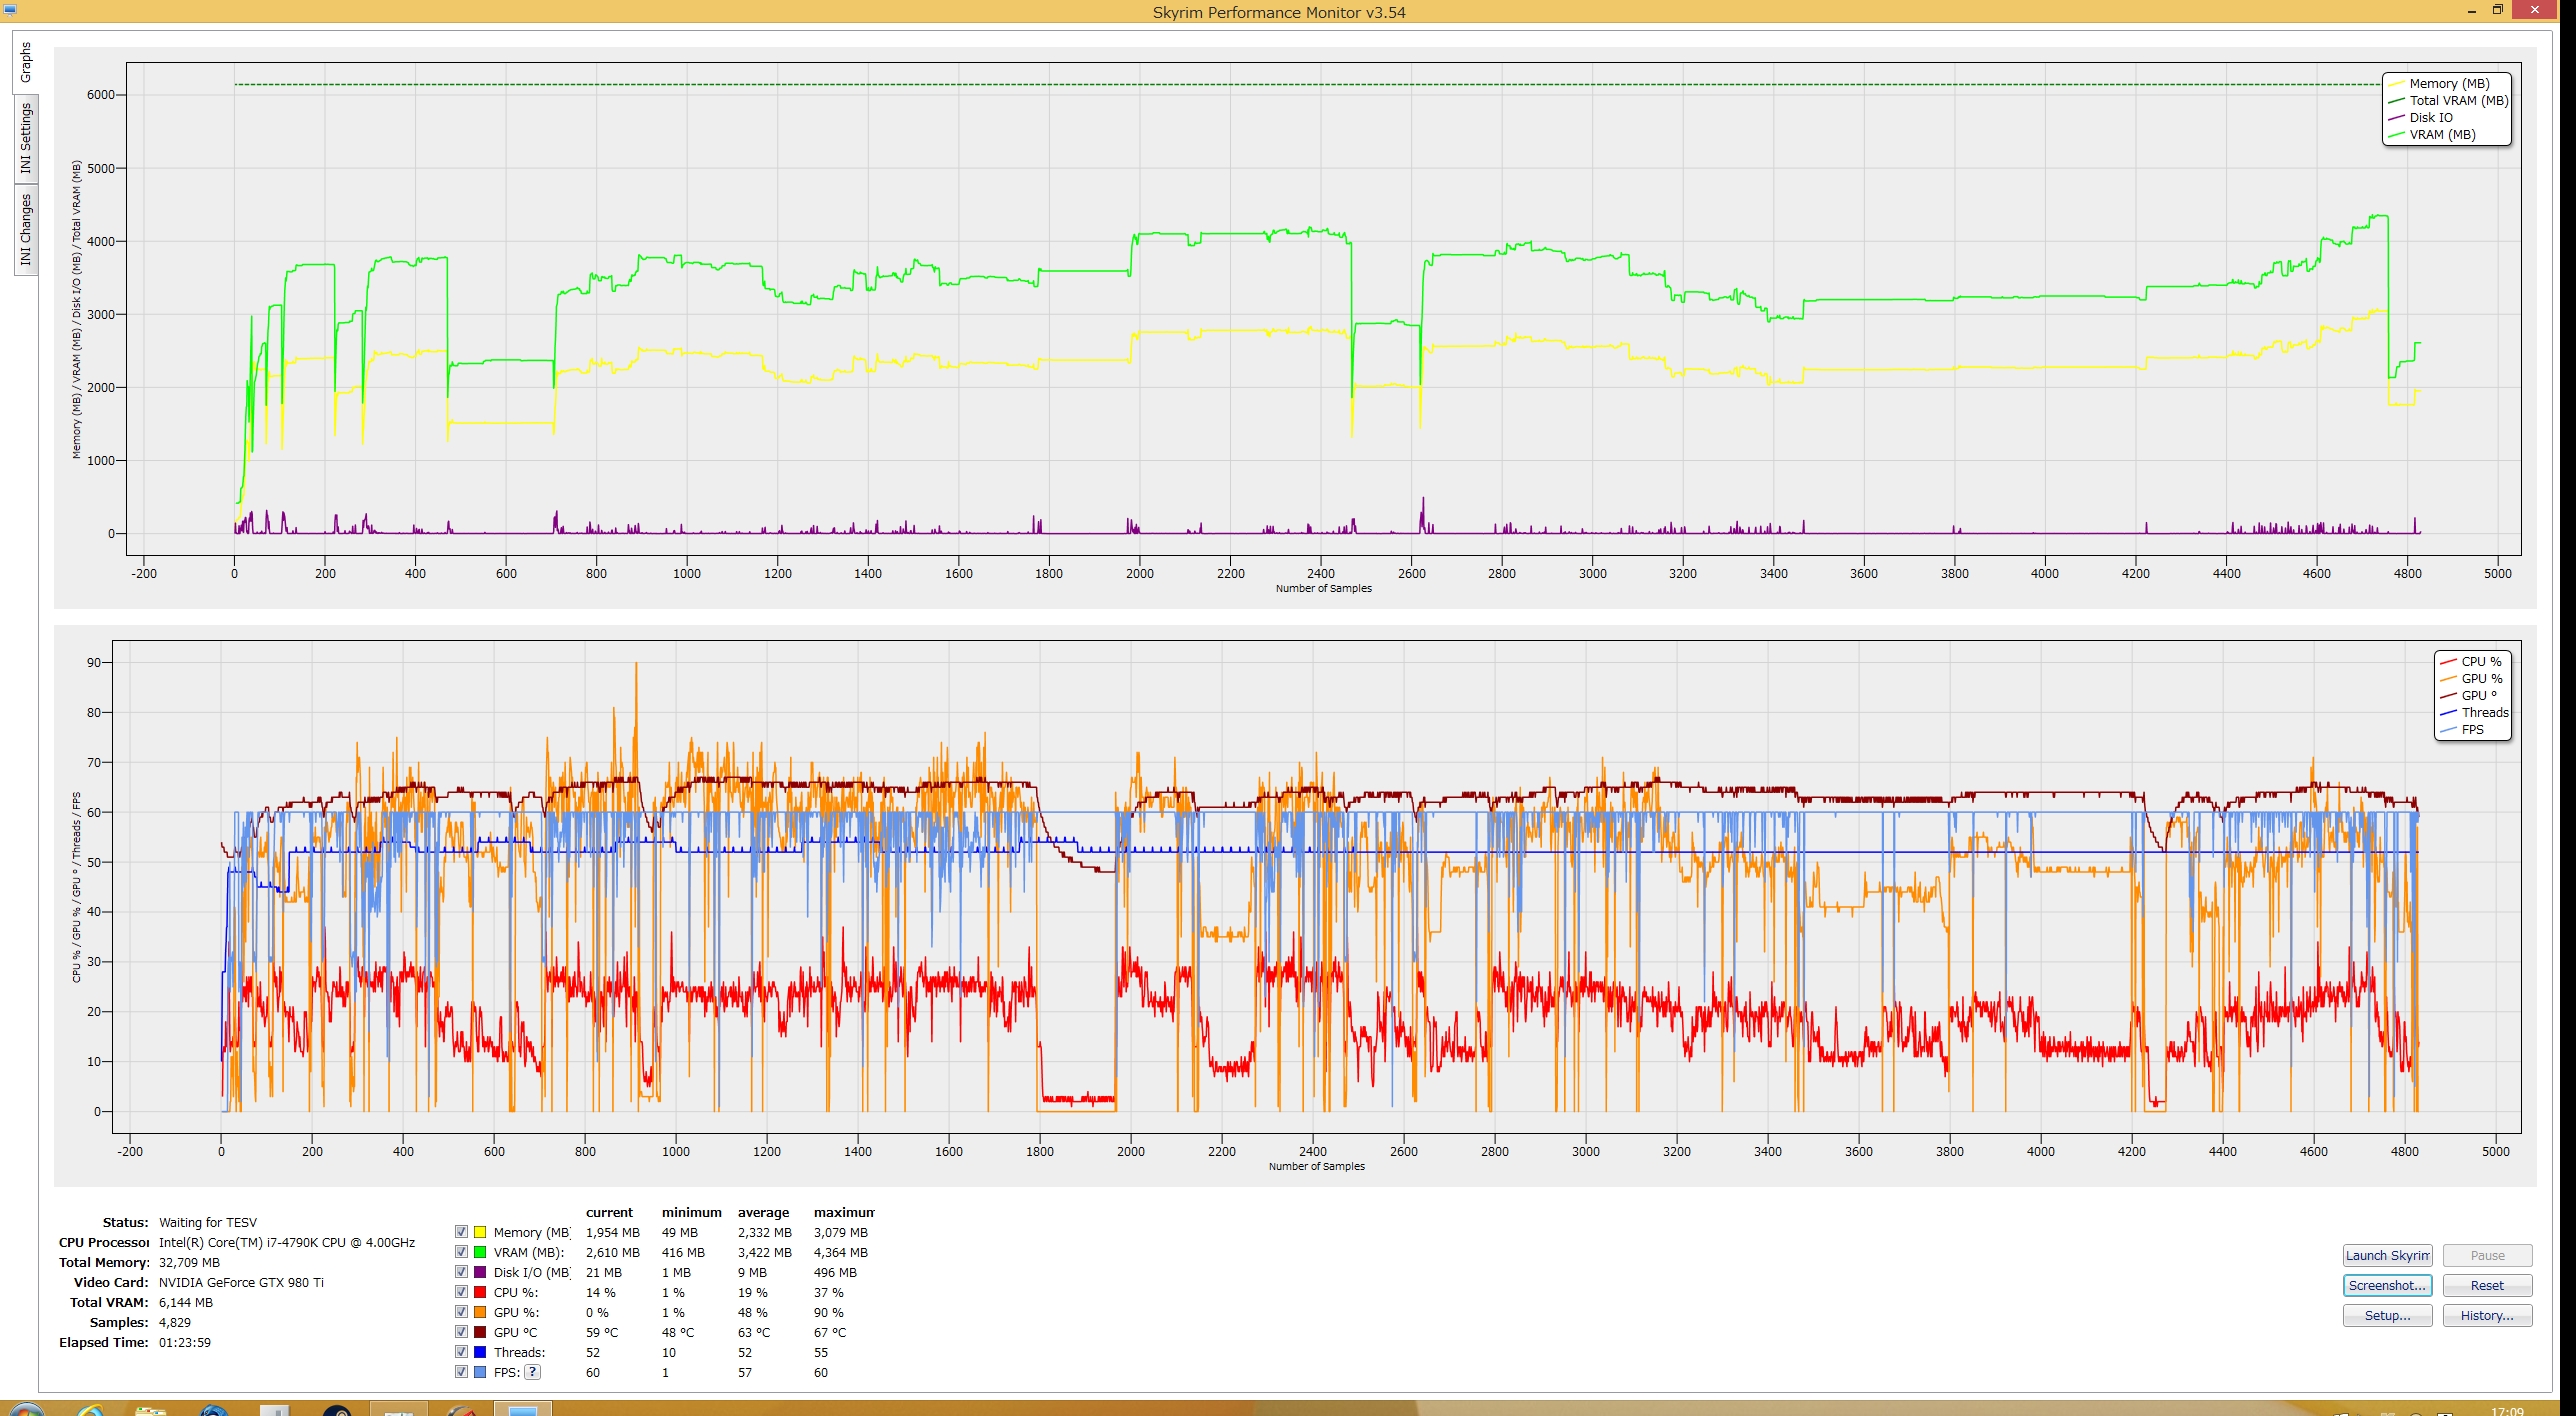
Task: Click the red CPU % color swatch
Action: click(480, 1292)
